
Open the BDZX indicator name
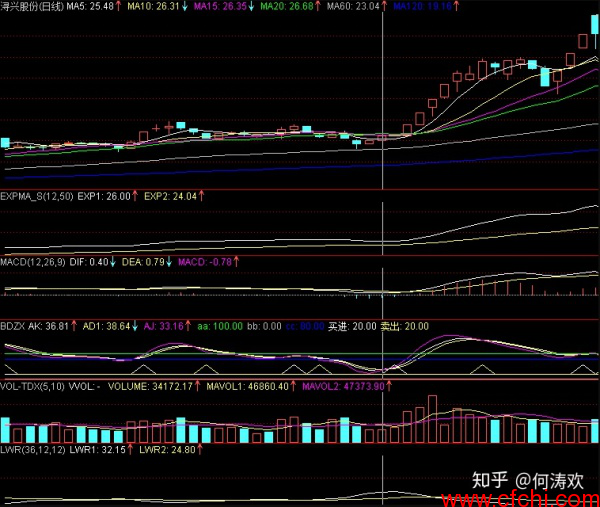coord(12,326)
